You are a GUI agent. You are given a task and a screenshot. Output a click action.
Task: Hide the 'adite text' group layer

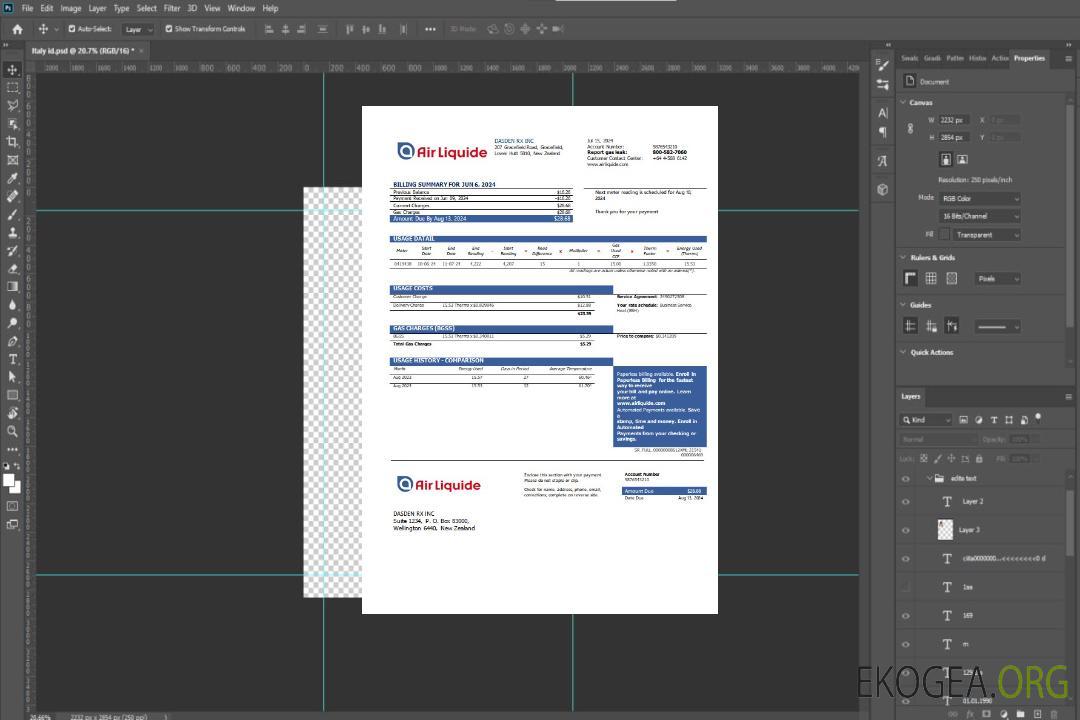pyautogui.click(x=906, y=479)
